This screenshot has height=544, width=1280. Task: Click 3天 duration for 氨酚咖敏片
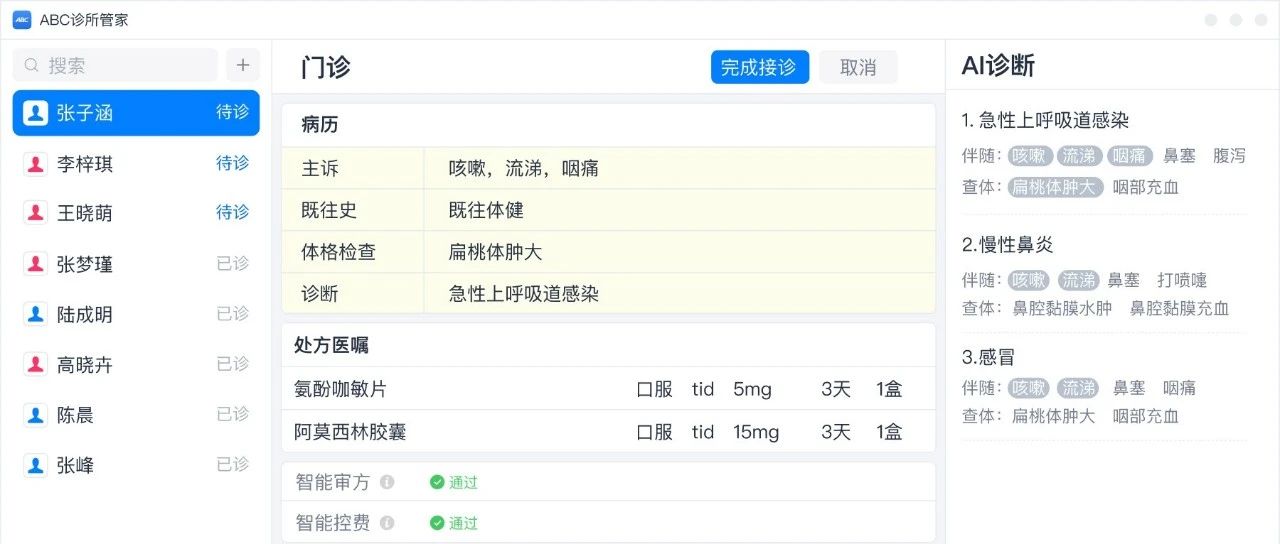pos(836,389)
